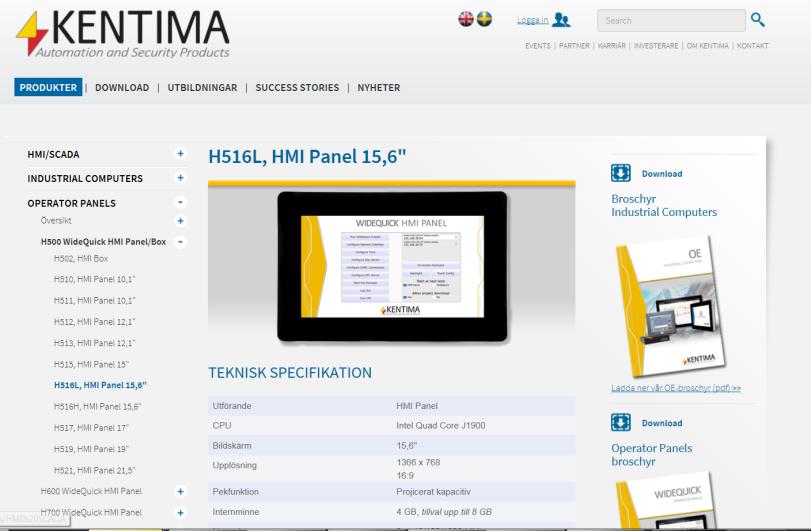Image resolution: width=811 pixels, height=531 pixels.
Task: Select H521, HMI Panel 21,5"
Action: point(95,471)
